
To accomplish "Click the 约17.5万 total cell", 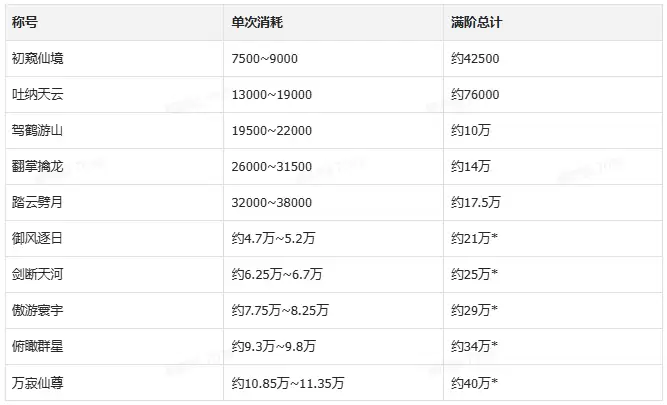I will (x=553, y=202).
